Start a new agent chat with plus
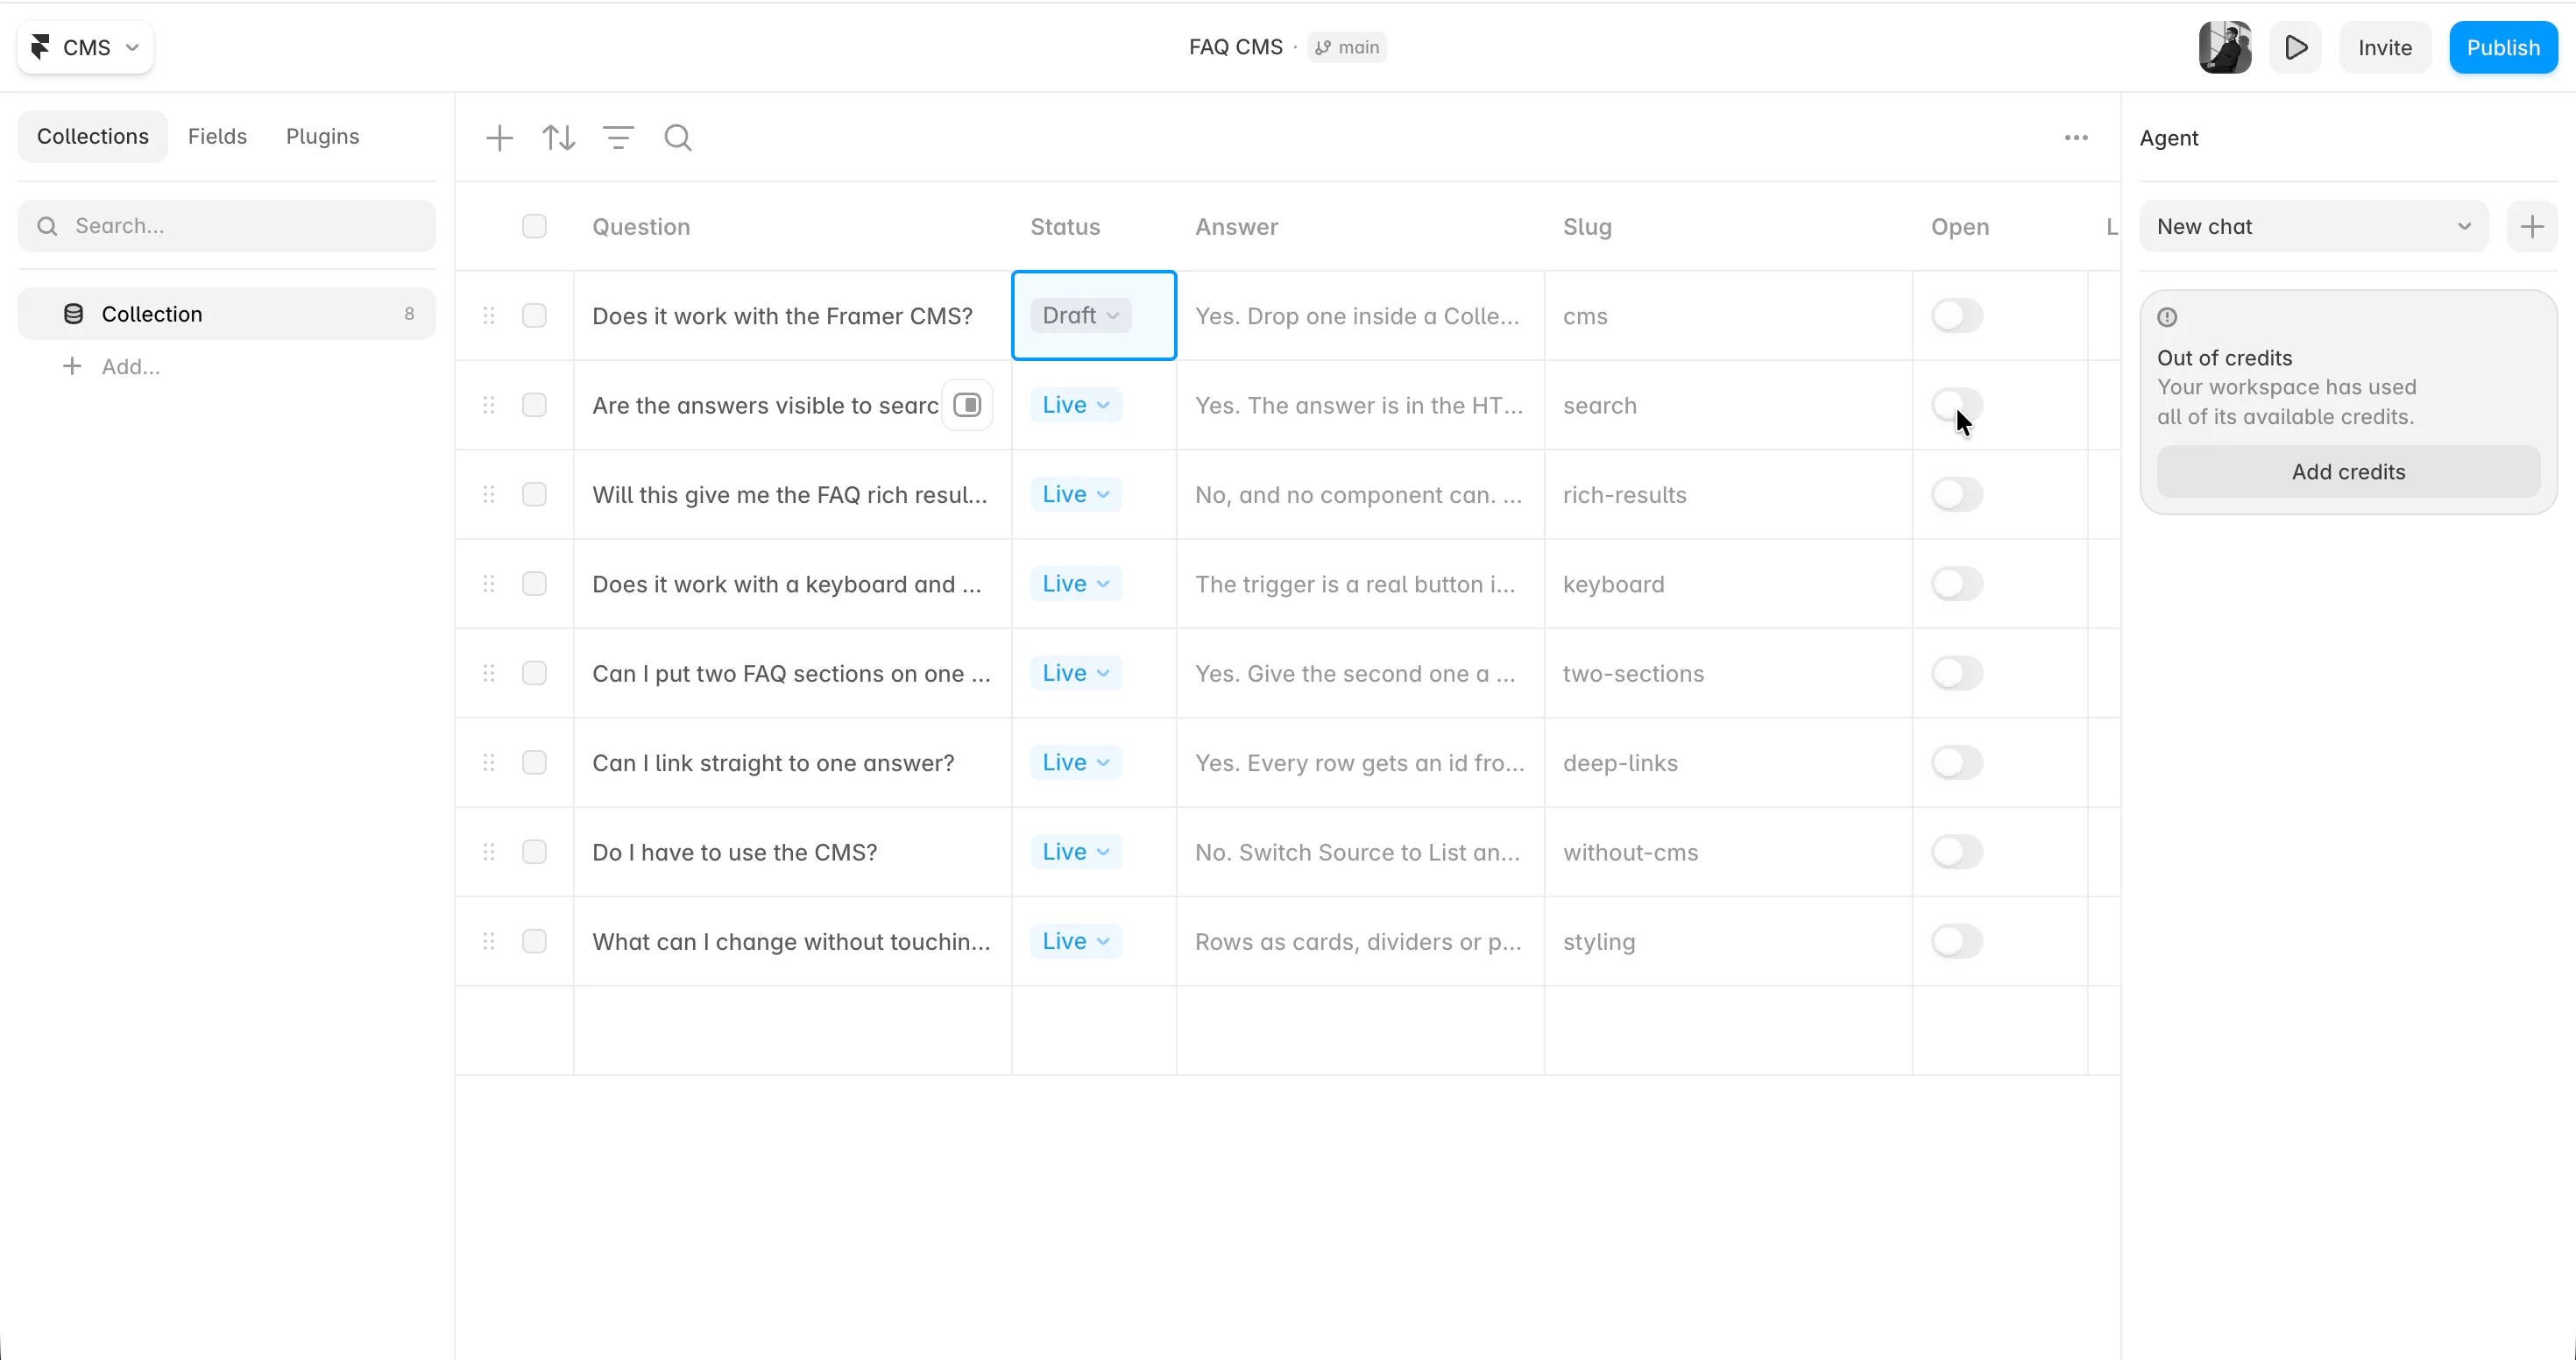 click(x=2531, y=227)
